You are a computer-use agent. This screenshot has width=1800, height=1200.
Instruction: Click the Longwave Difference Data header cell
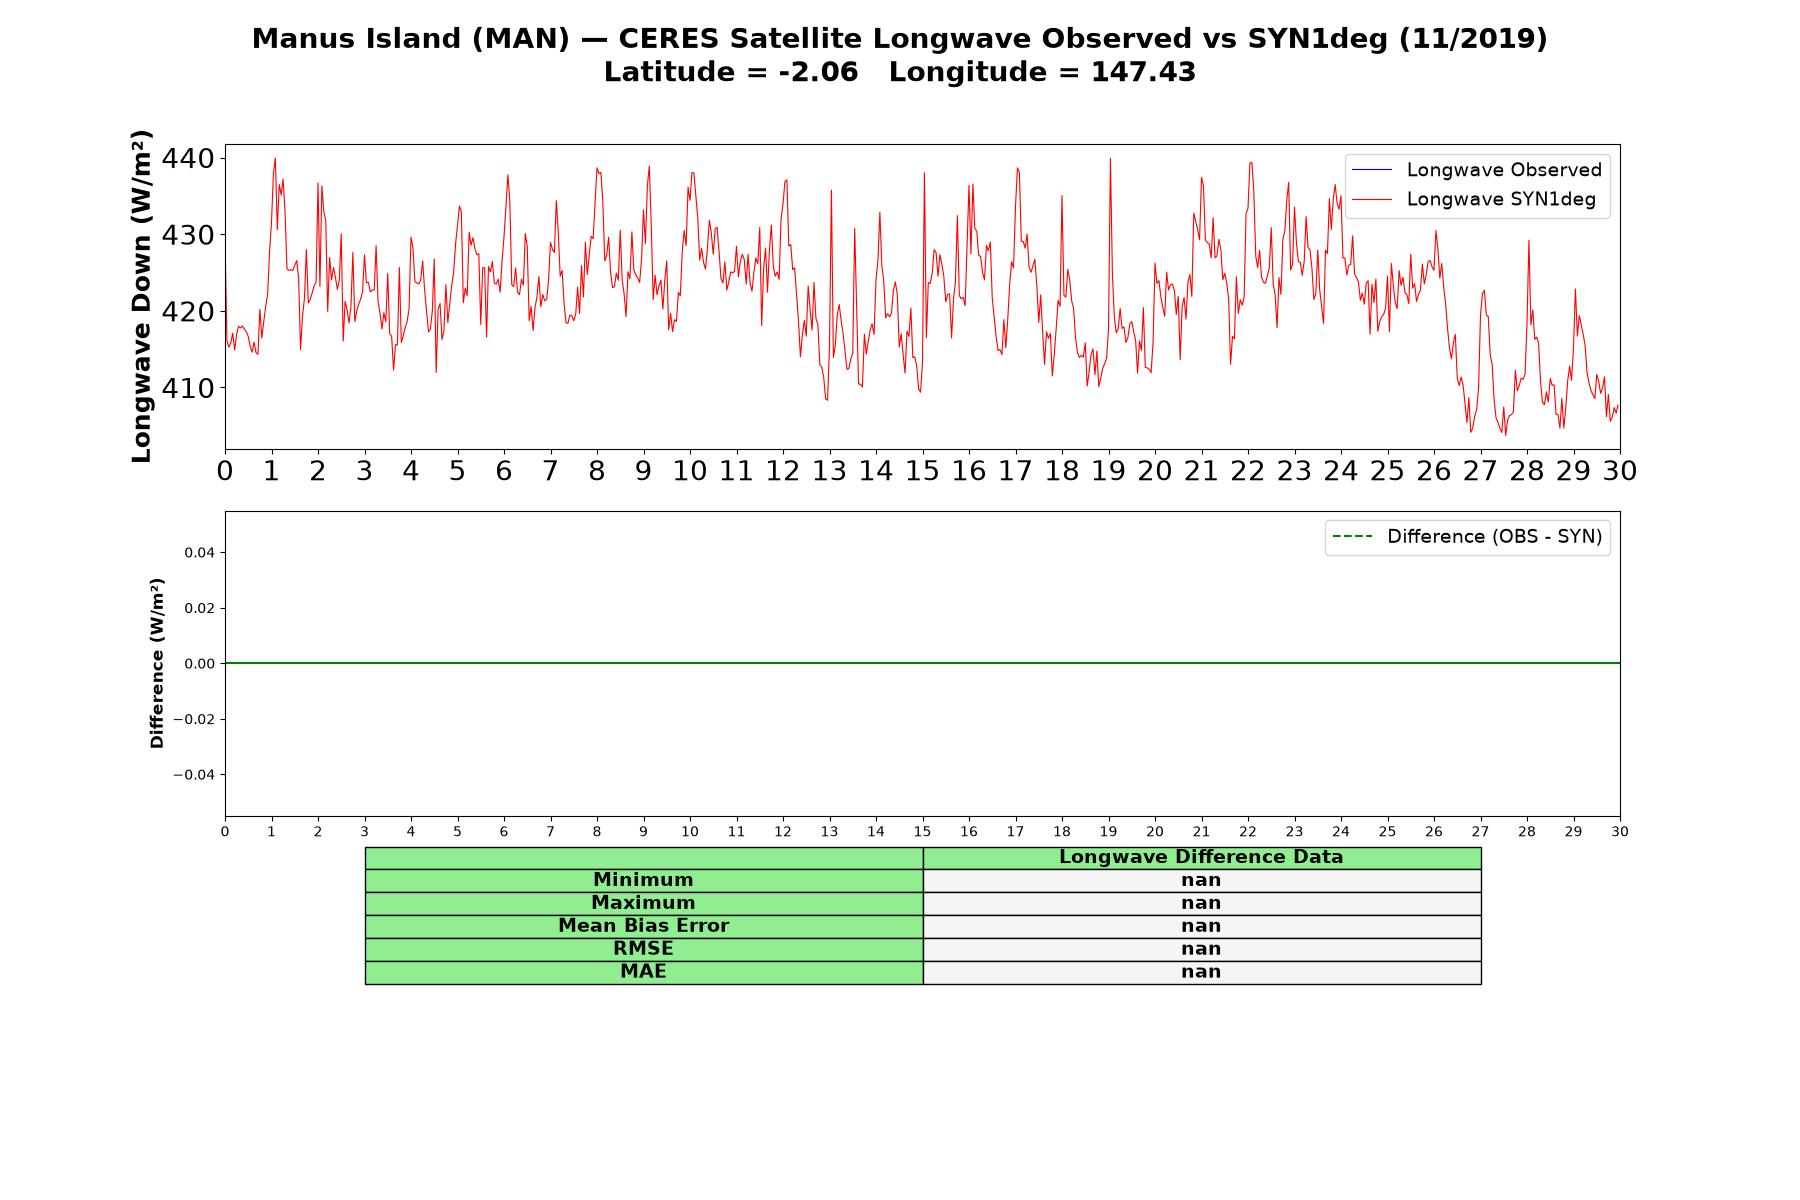coord(1201,857)
